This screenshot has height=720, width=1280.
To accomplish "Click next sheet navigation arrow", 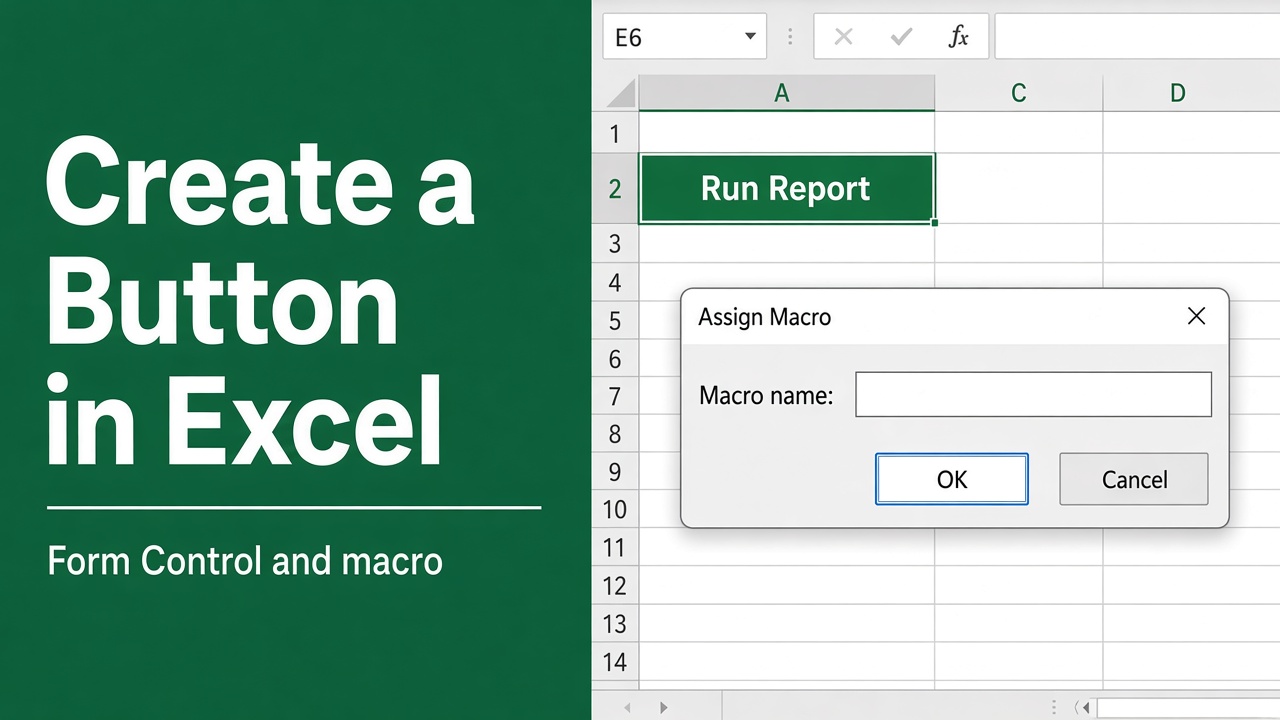I will click(663, 707).
